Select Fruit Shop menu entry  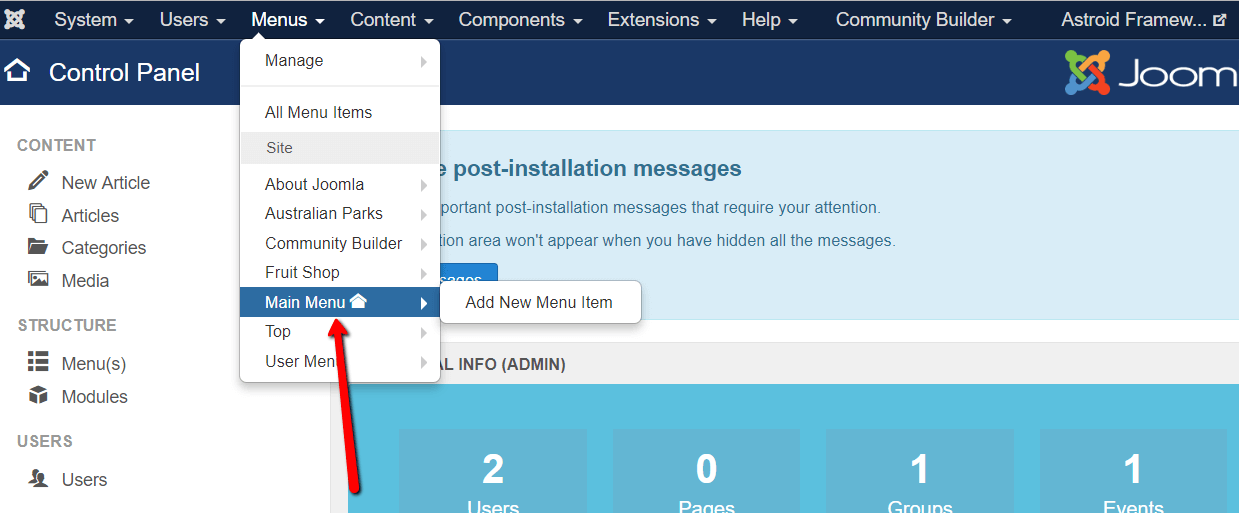[x=340, y=272]
